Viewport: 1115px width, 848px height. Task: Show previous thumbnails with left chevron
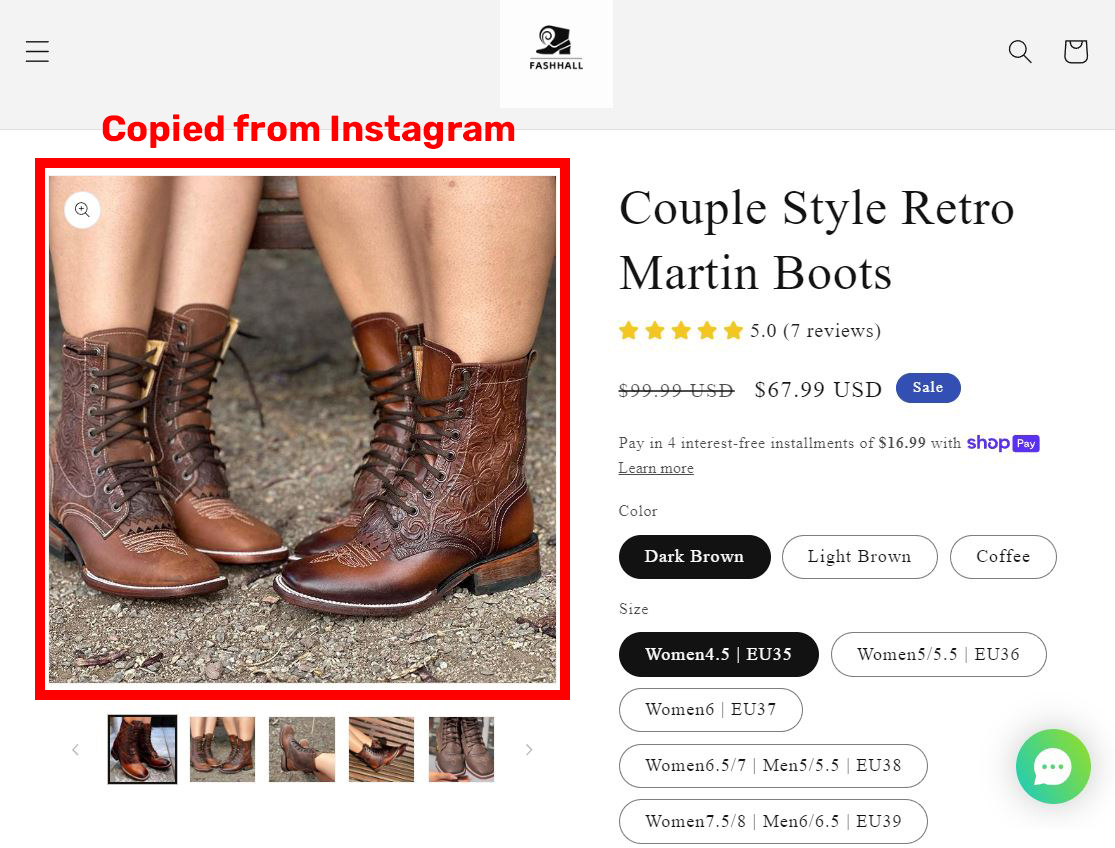[75, 749]
